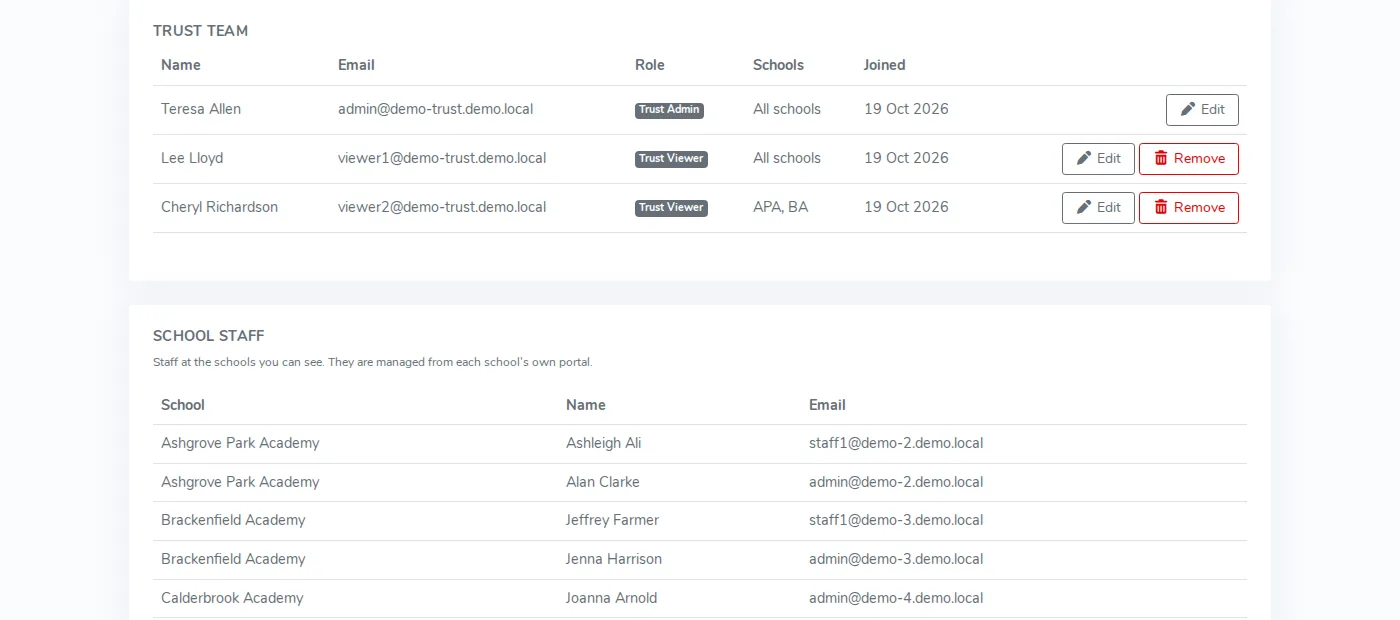This screenshot has width=1400, height=620.
Task: Select staff member Joanna Arnold
Action: pos(611,598)
